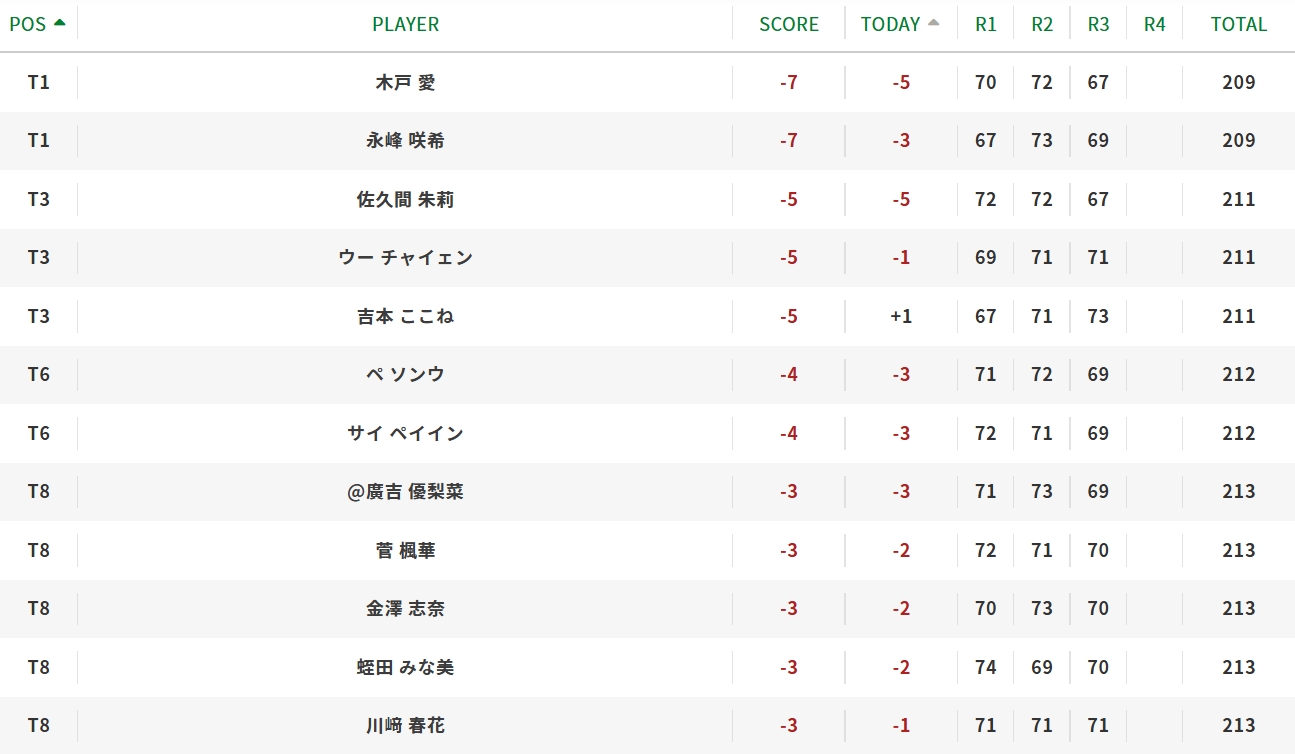Select the R3 column header

(x=1098, y=24)
